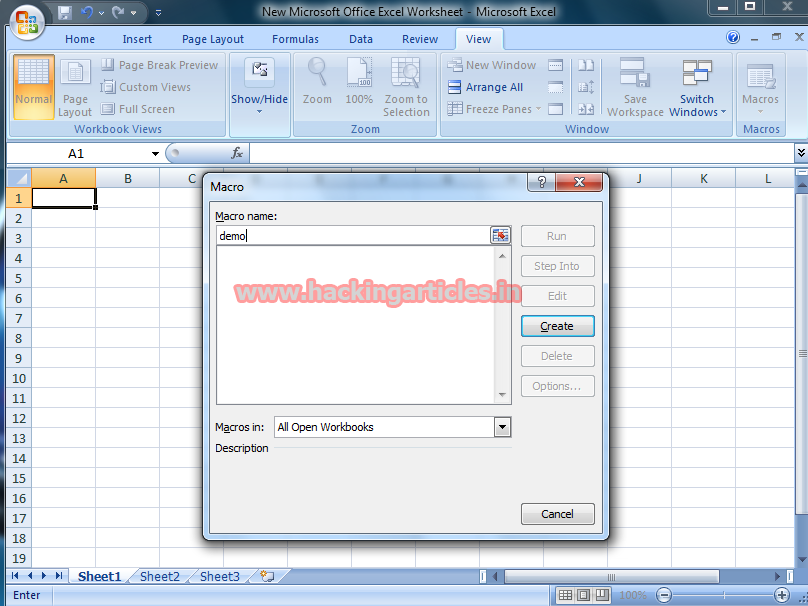The width and height of the screenshot is (808, 606).
Task: Click the Create button in Macro dialog
Action: tap(558, 326)
